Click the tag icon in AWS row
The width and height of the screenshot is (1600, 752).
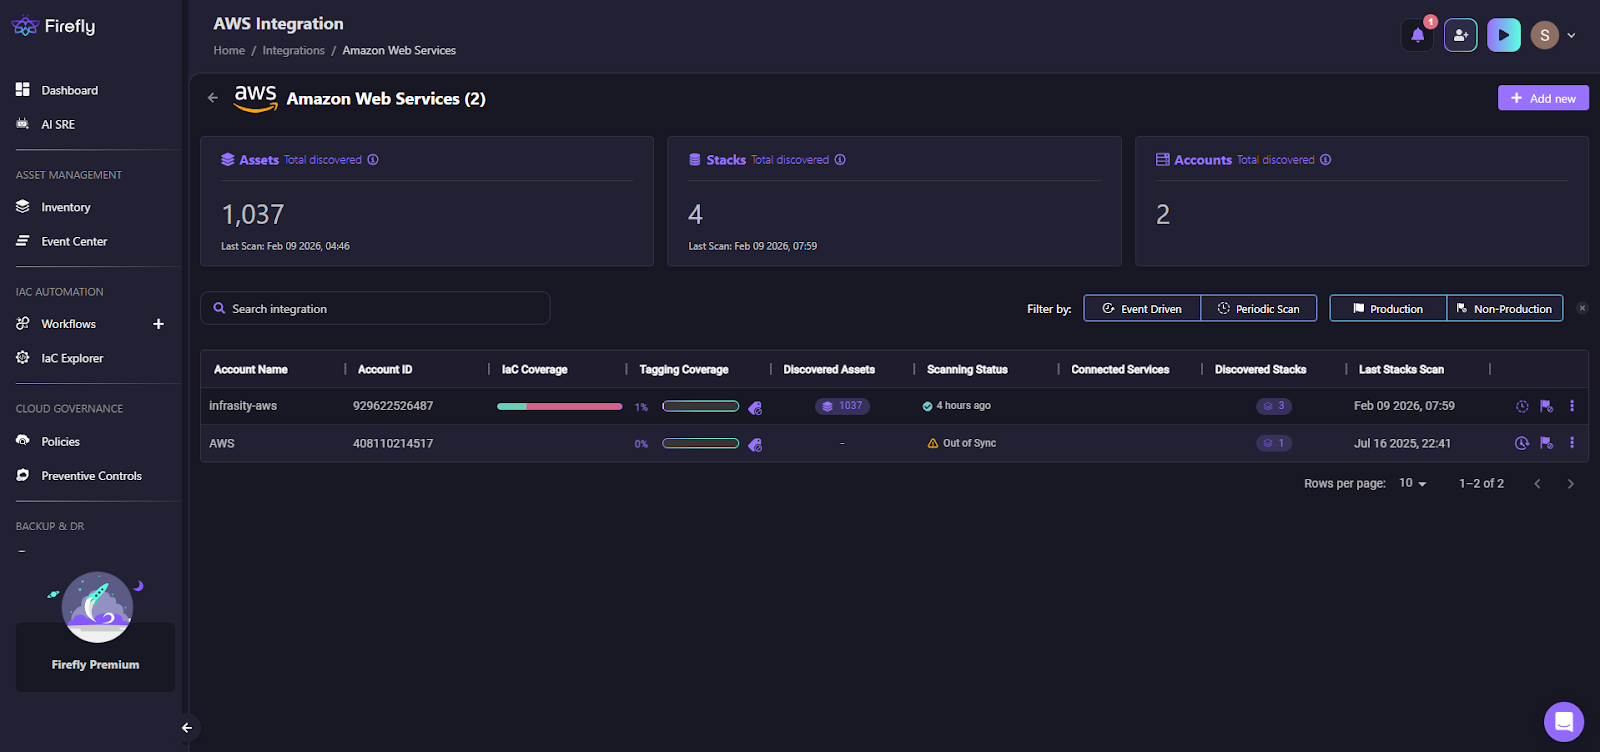click(x=755, y=445)
